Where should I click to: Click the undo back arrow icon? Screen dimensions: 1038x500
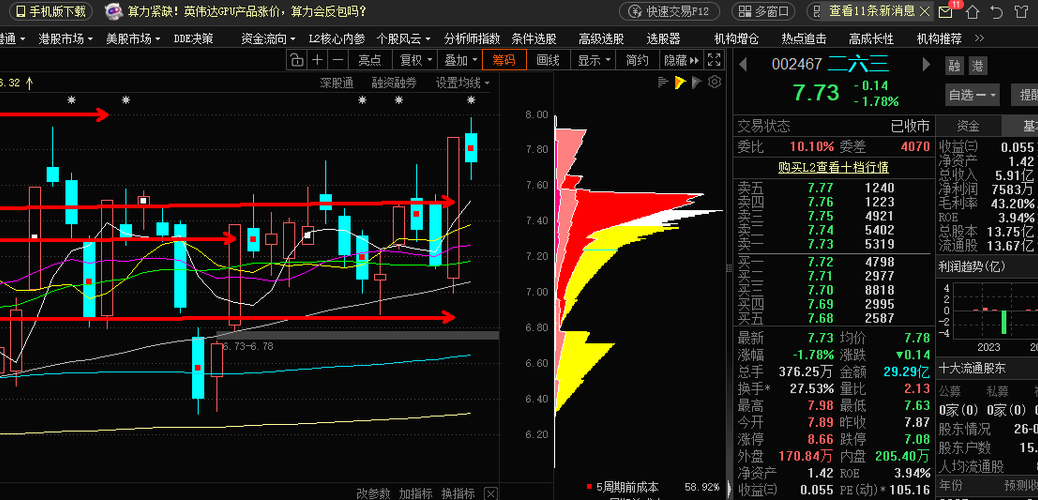coord(996,11)
